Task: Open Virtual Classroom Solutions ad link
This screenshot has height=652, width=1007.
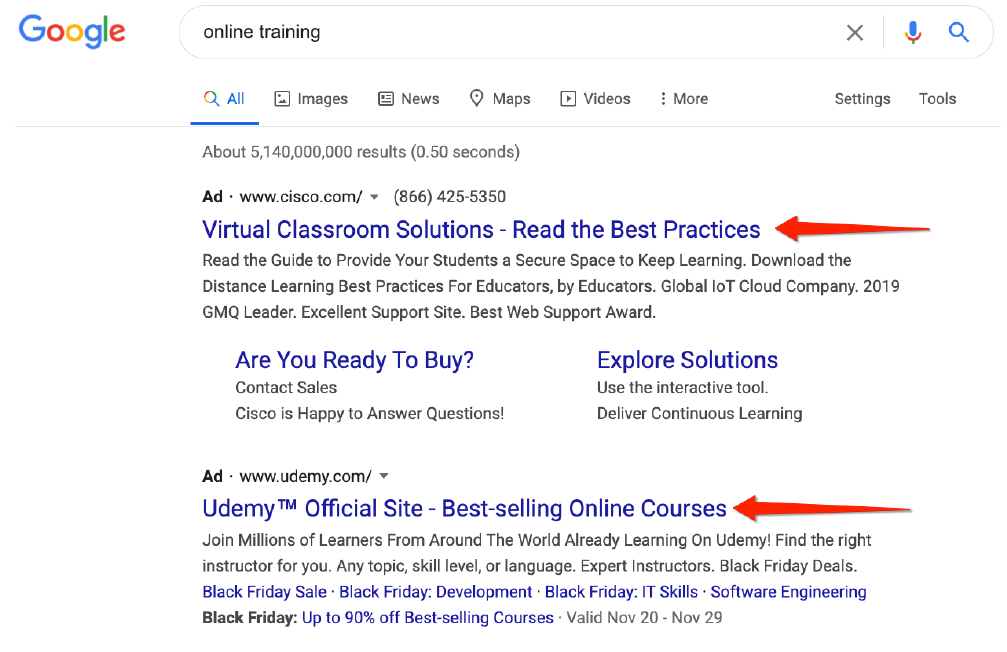Action: tap(481, 229)
